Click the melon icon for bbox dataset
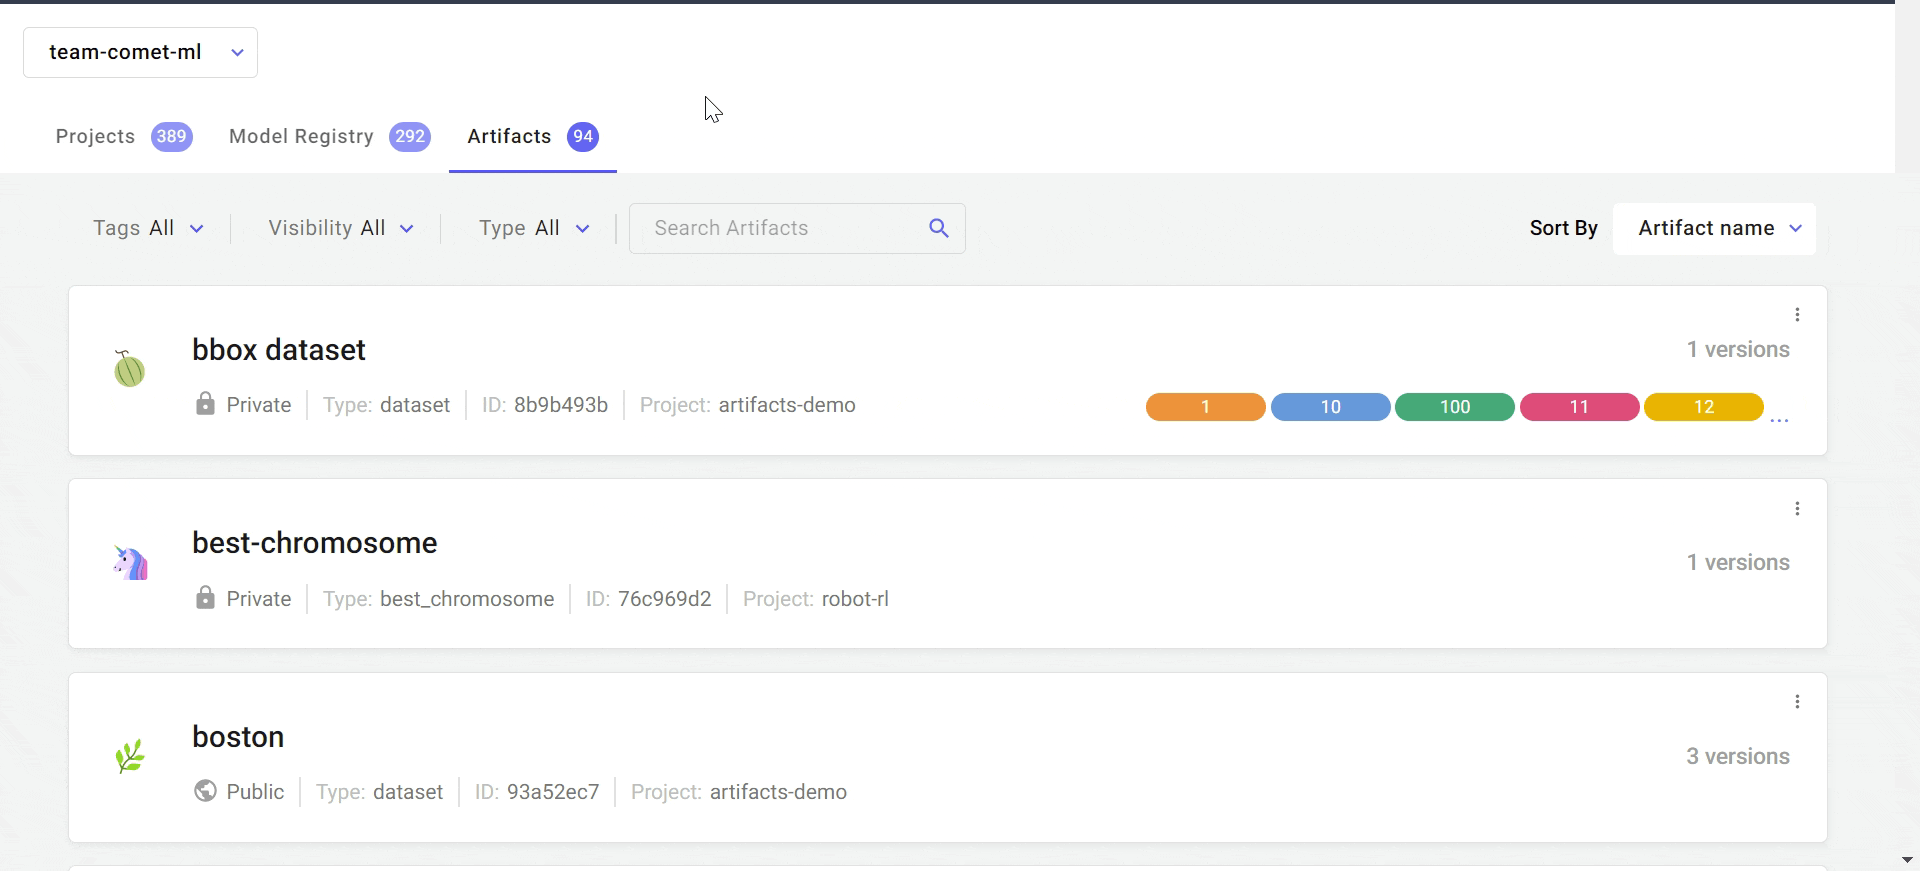Image resolution: width=1920 pixels, height=871 pixels. click(x=129, y=369)
